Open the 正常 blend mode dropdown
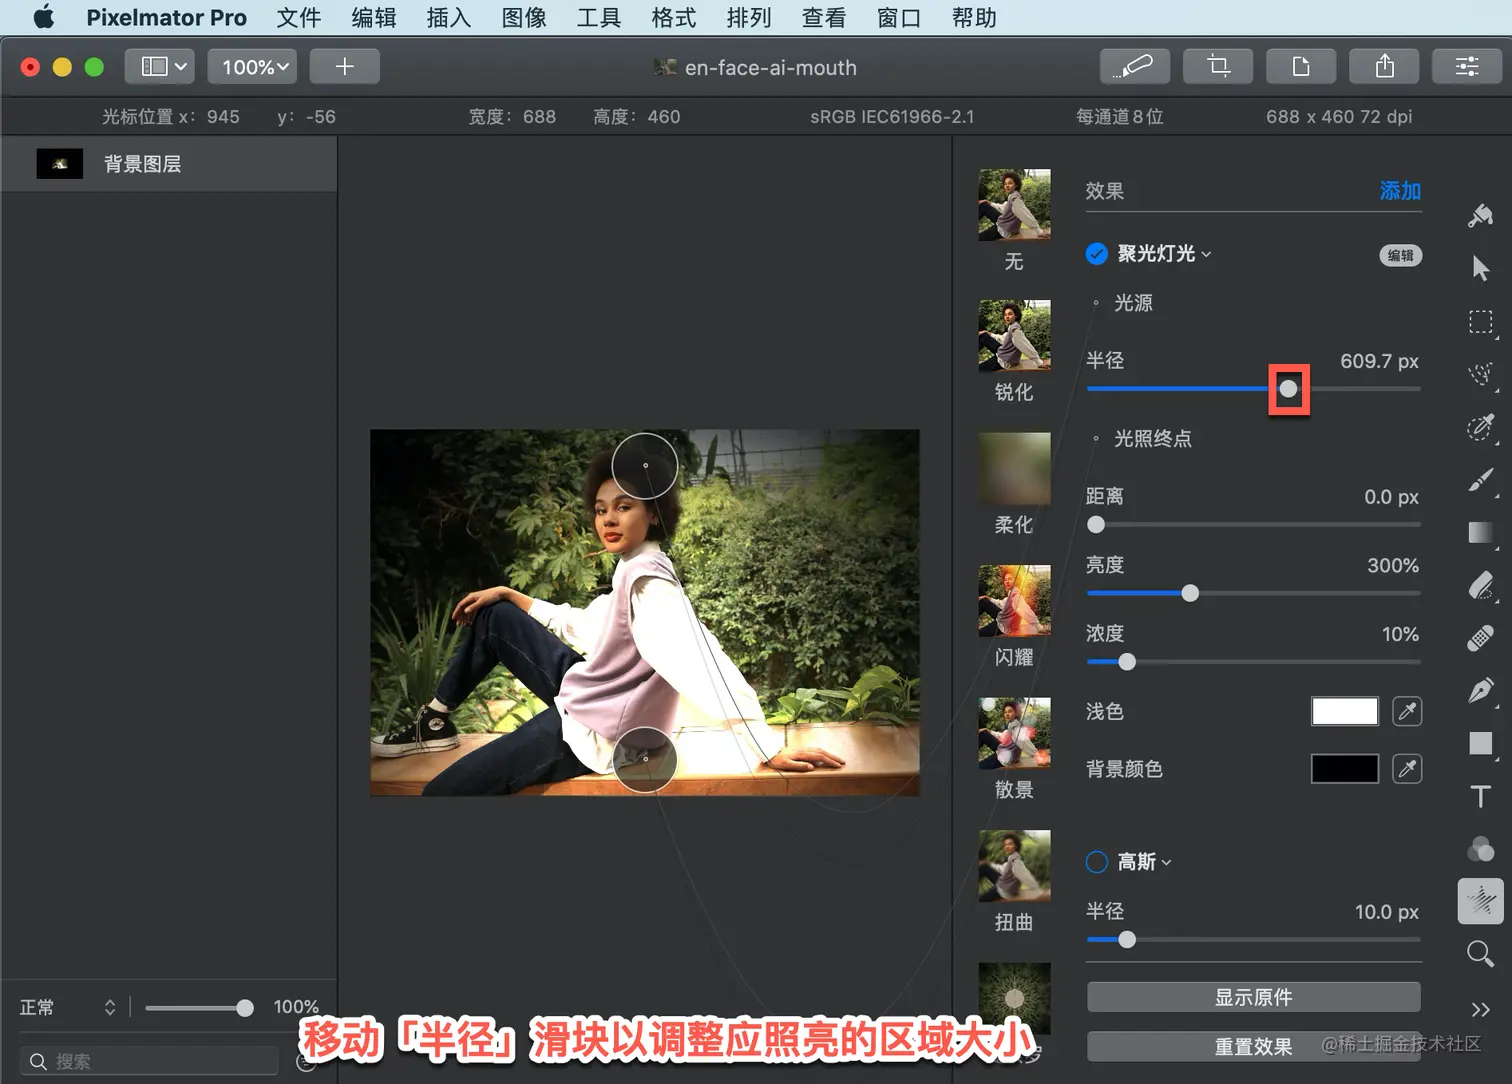1512x1084 pixels. click(68, 1007)
